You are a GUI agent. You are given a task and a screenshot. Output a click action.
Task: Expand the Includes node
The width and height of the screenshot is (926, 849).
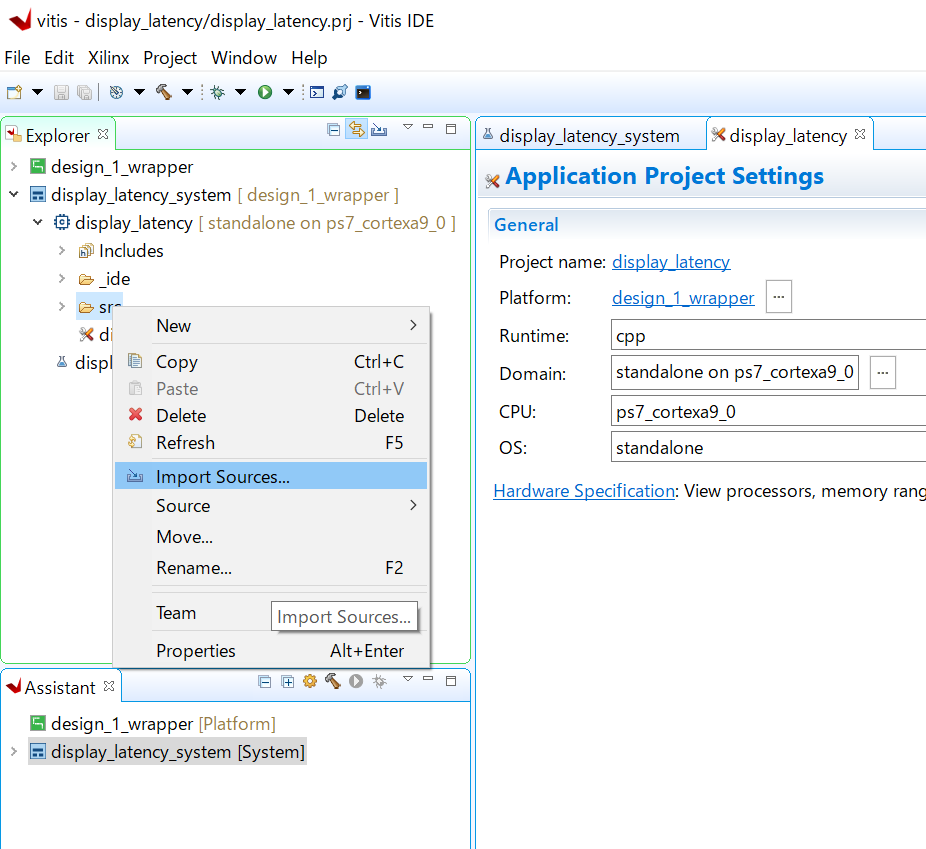pos(61,250)
